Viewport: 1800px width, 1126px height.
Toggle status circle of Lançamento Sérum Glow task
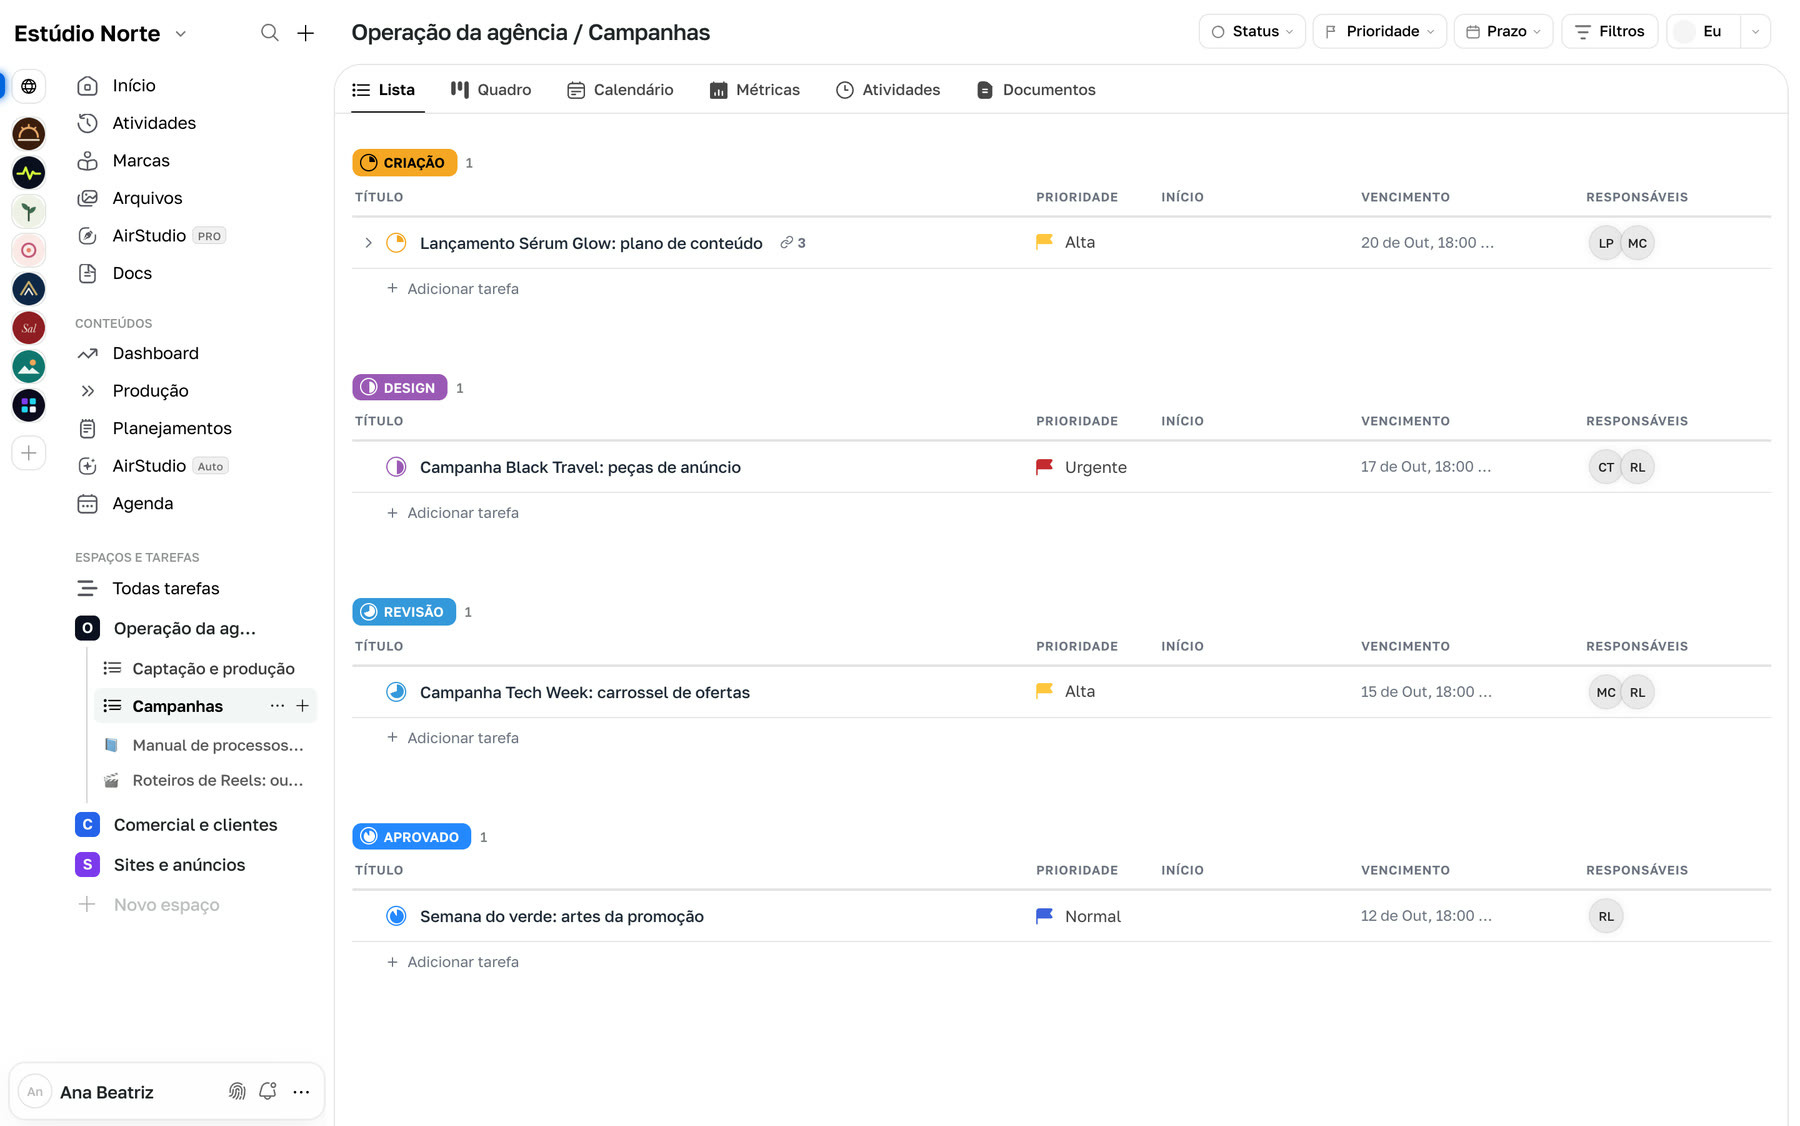pyautogui.click(x=396, y=243)
